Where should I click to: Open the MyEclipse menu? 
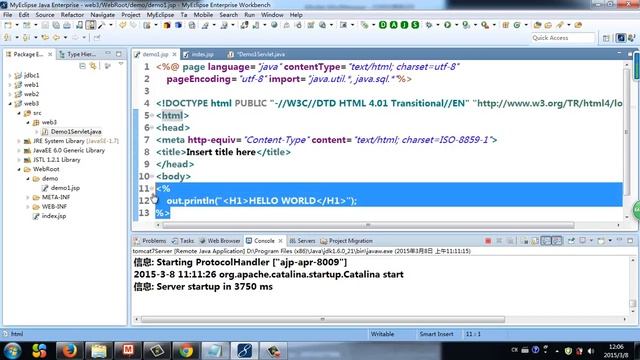tap(160, 15)
